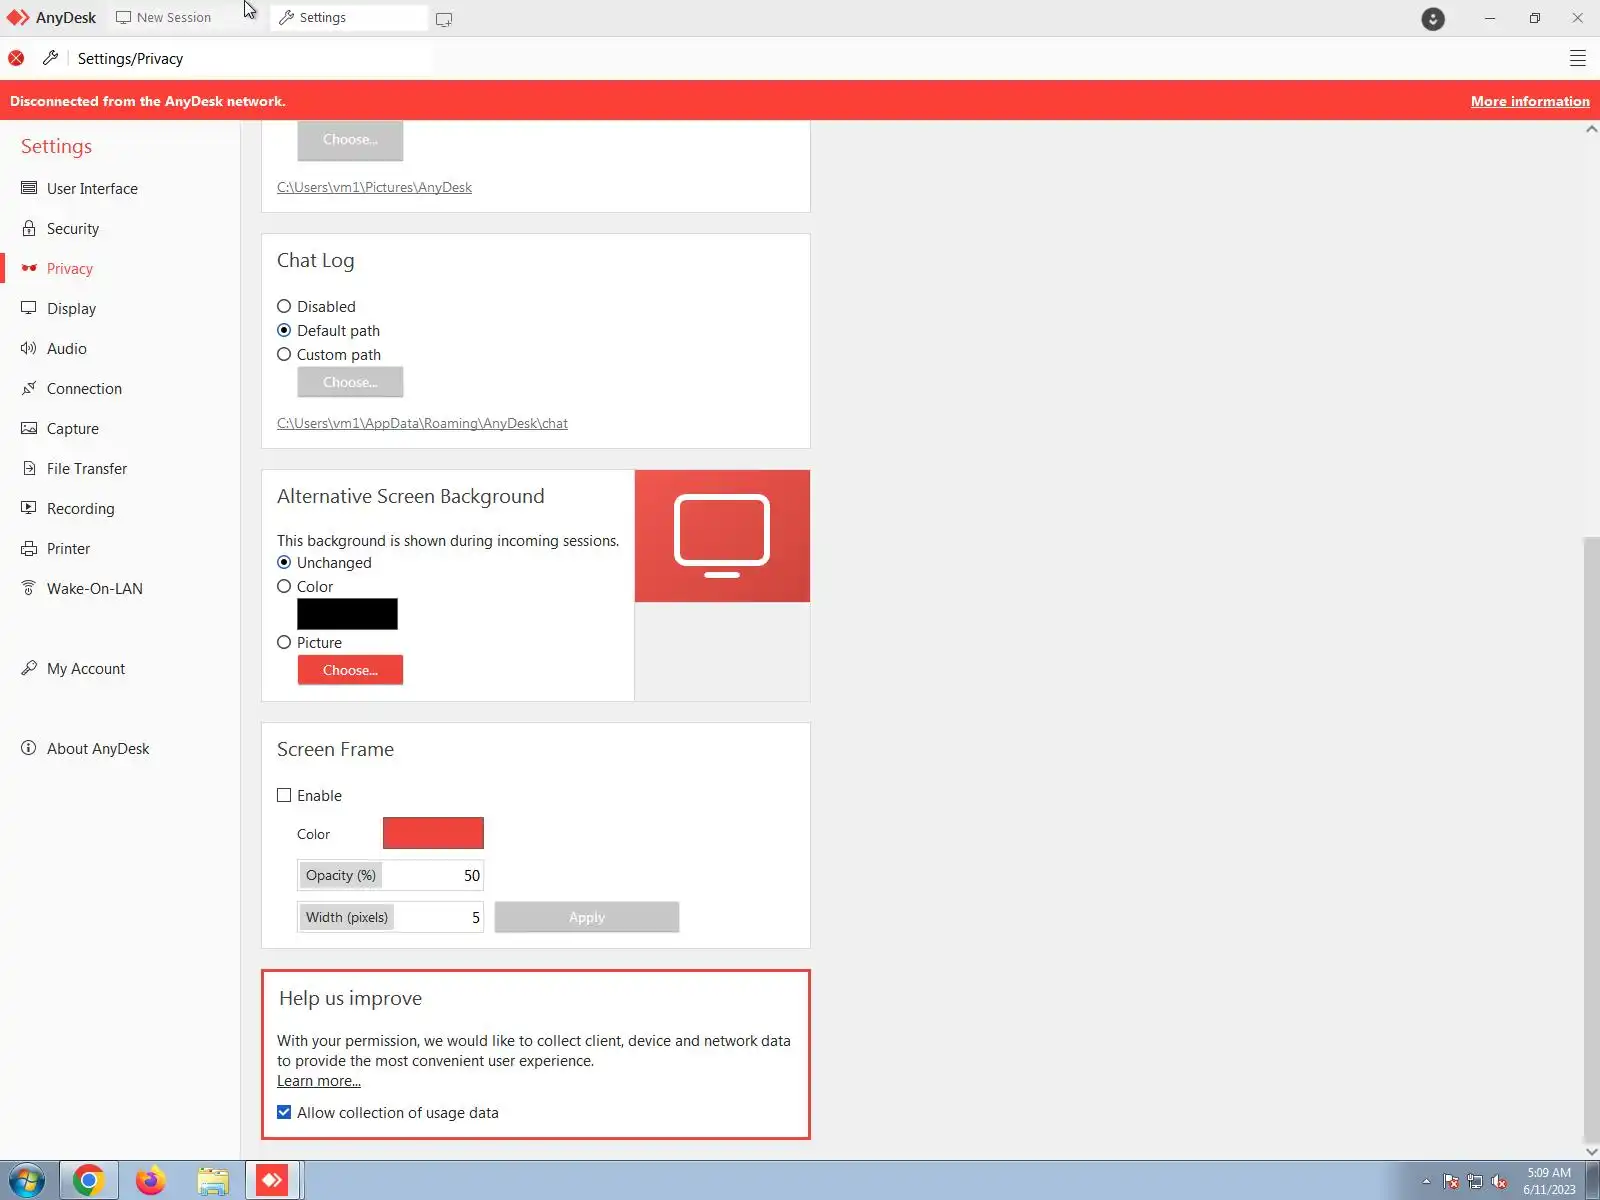Click the Audio speaker icon
This screenshot has height=1200, width=1600.
[29, 348]
